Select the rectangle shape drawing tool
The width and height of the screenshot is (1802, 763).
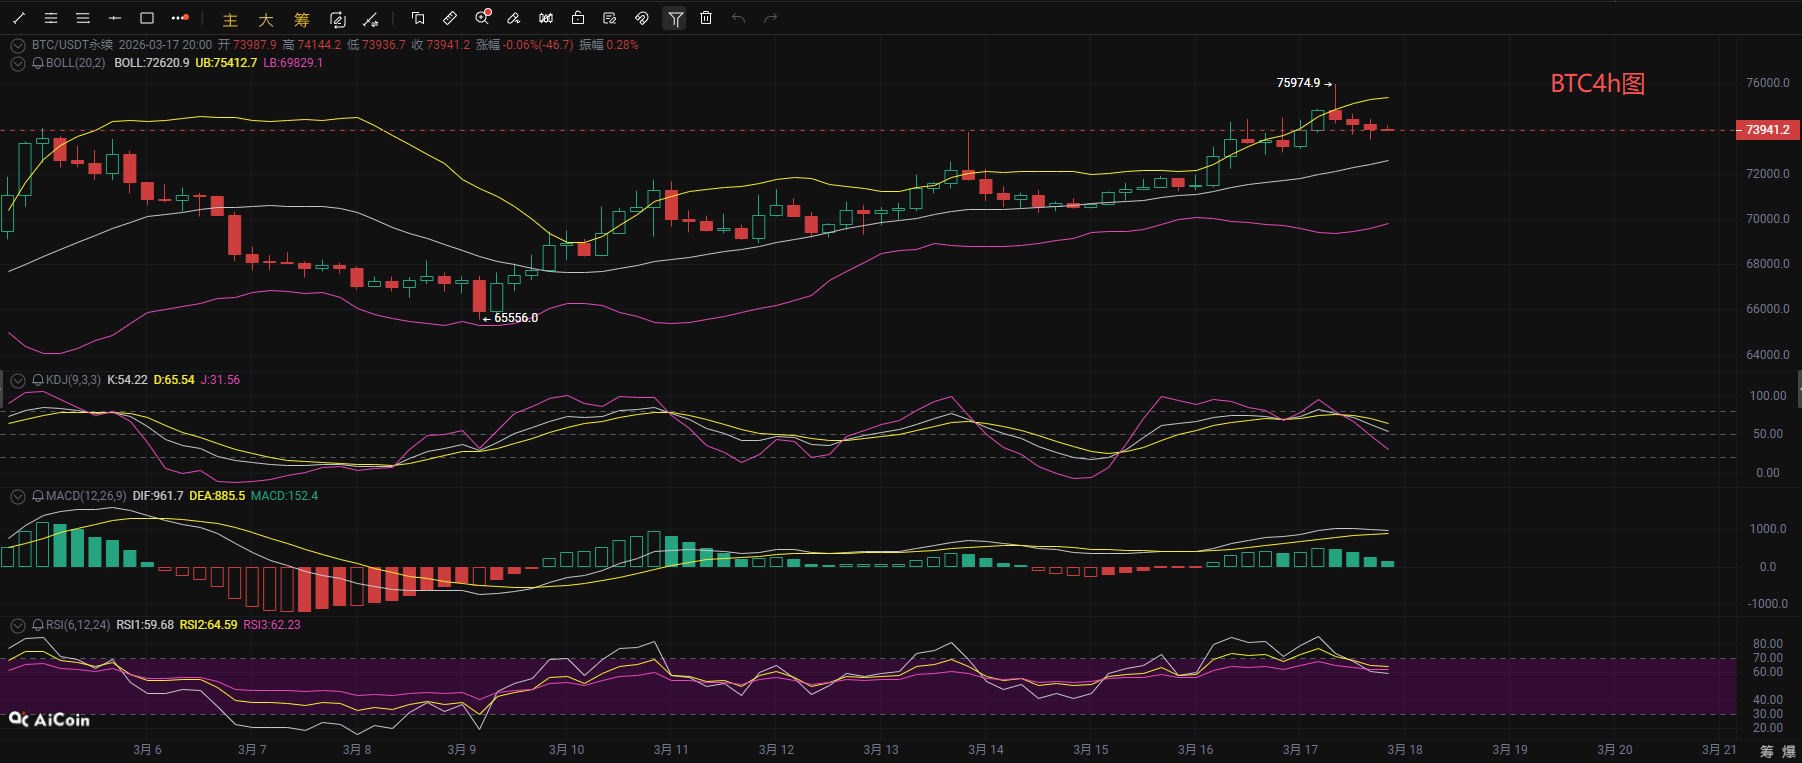pyautogui.click(x=147, y=18)
